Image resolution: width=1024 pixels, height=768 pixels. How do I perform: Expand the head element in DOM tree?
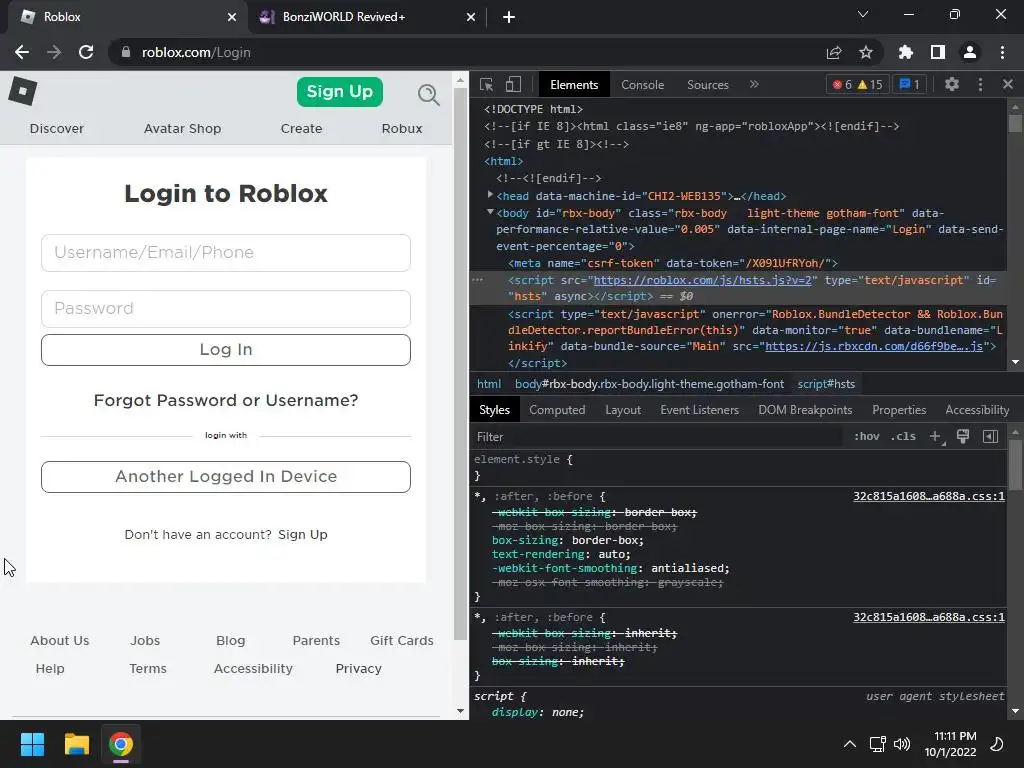[x=490, y=195]
